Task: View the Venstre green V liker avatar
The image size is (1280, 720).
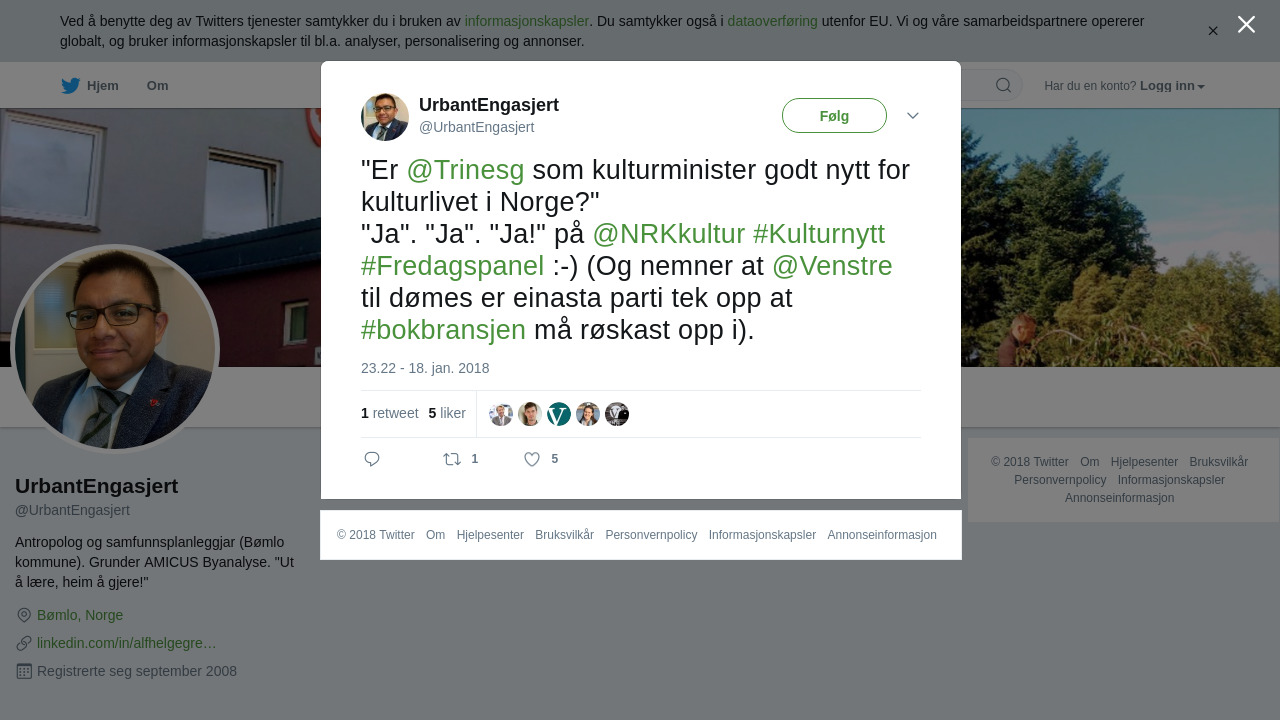Action: pos(559,414)
